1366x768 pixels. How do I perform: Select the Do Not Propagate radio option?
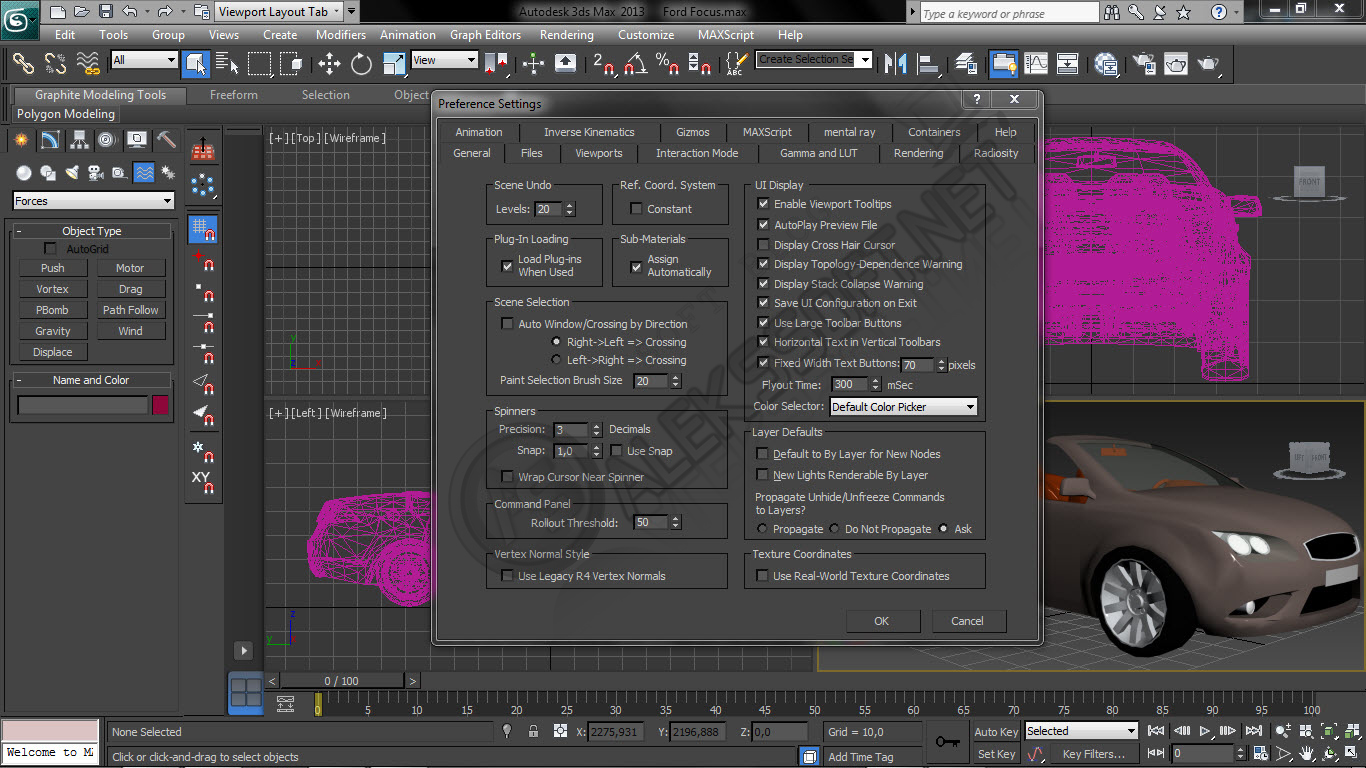[835, 529]
